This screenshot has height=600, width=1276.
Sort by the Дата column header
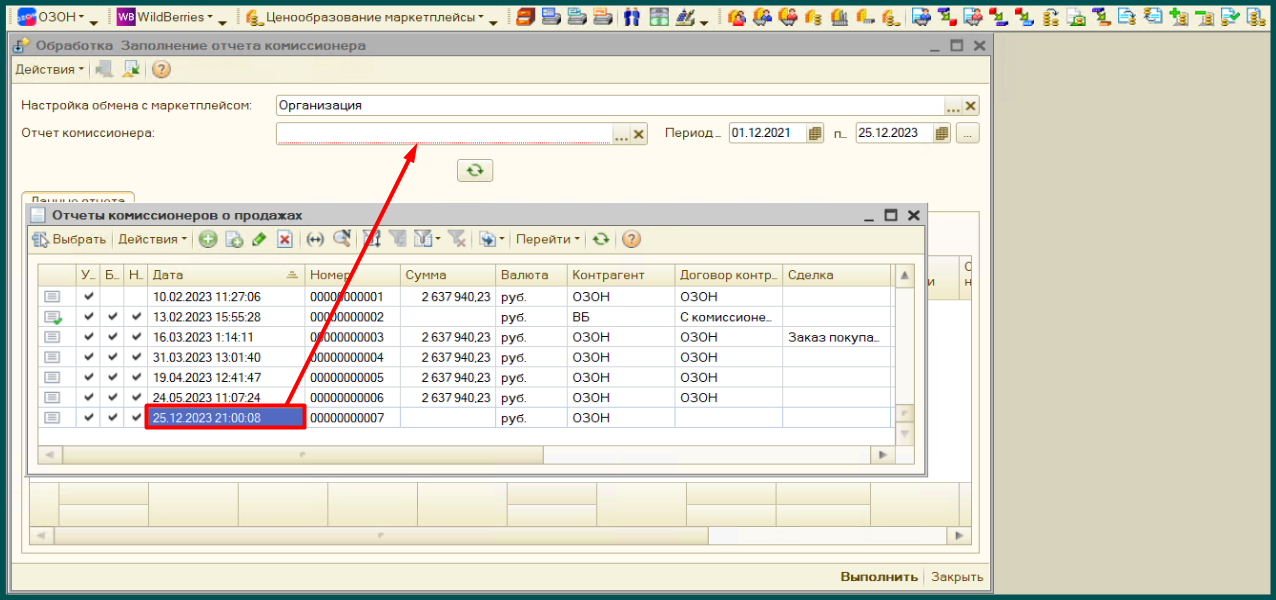226,275
